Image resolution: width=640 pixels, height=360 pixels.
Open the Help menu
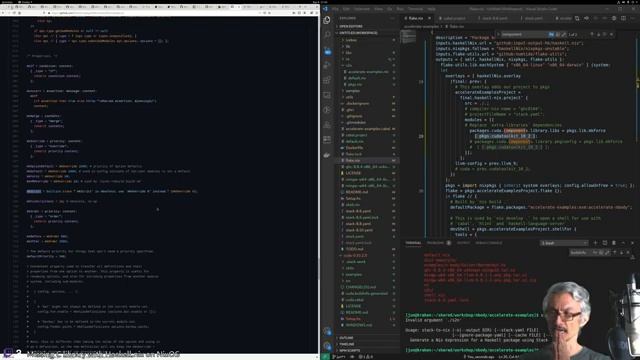pos(431,9)
